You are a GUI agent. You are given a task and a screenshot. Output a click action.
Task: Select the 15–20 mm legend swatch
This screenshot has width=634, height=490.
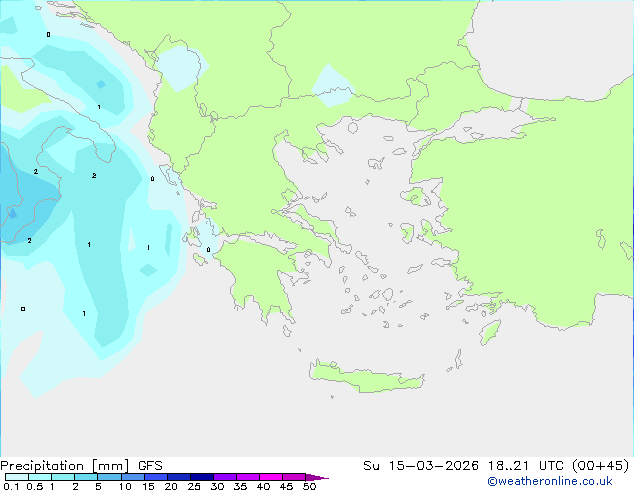155,477
